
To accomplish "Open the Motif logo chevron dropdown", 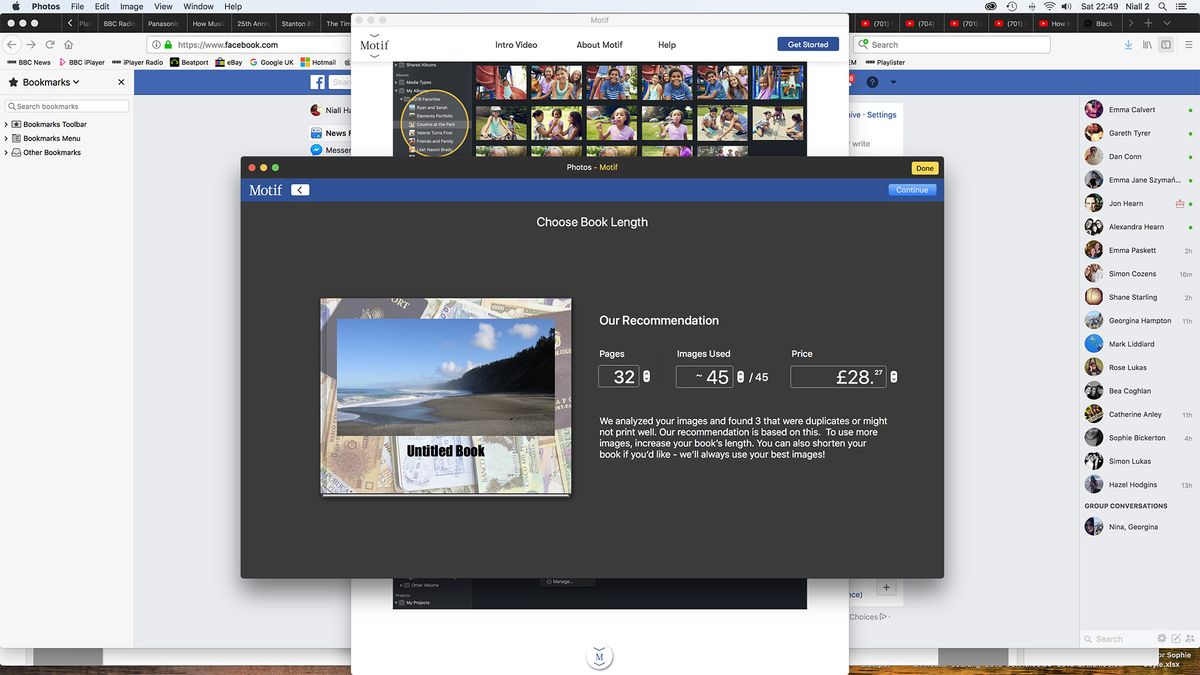I will pos(374,56).
